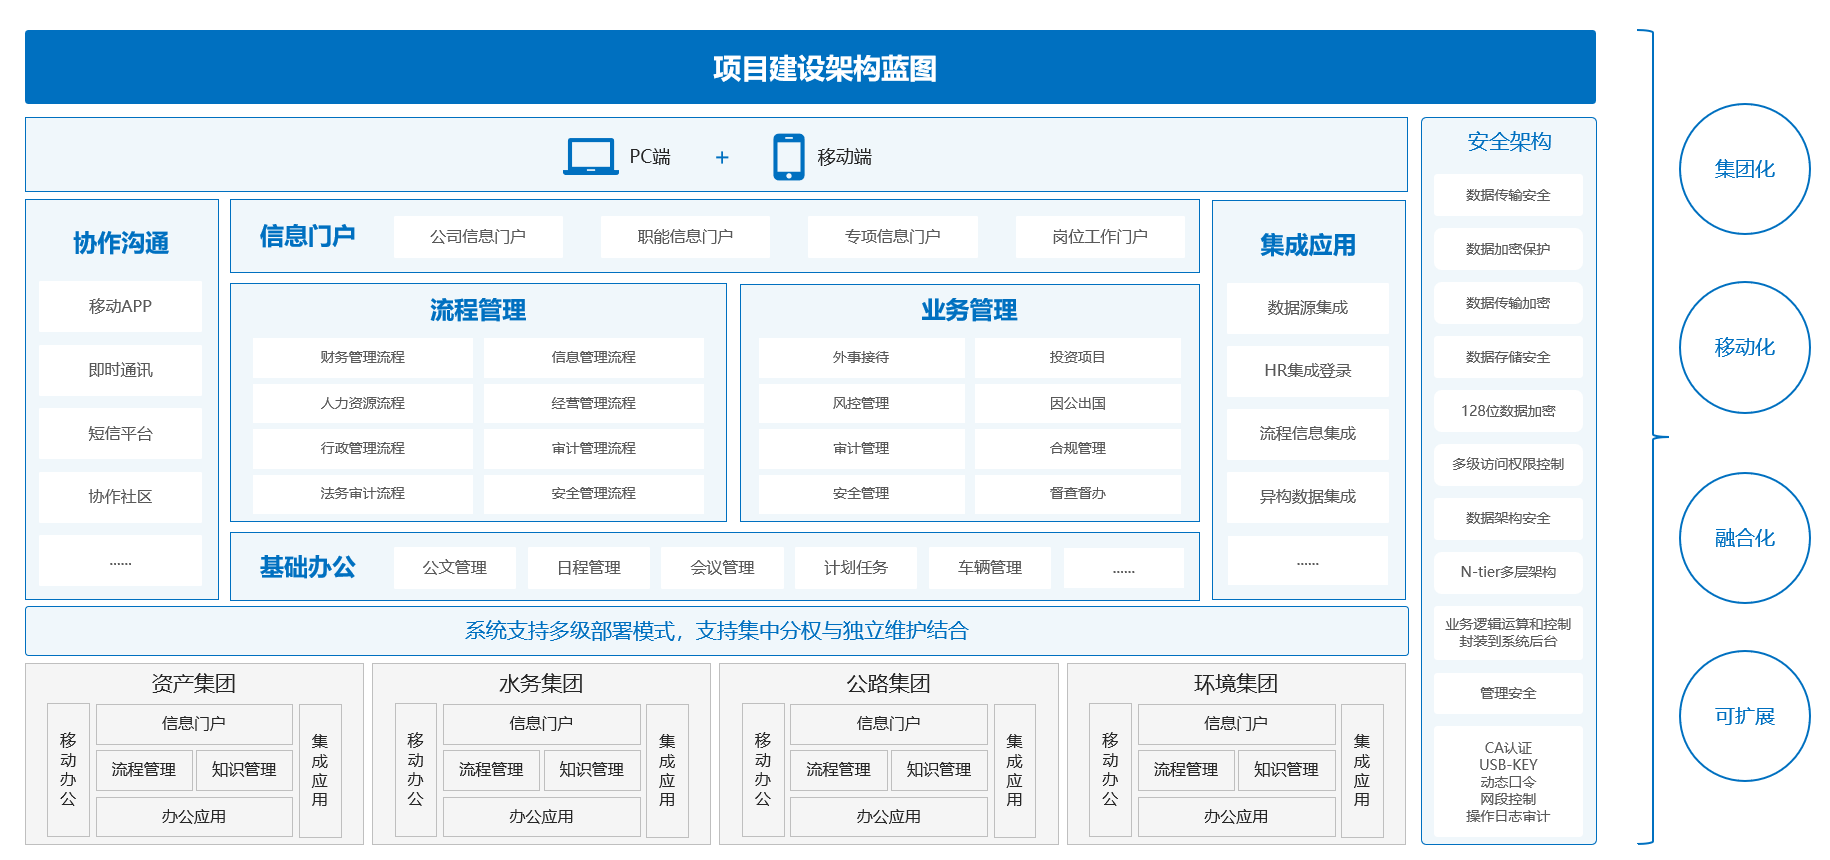Click 数据源集成
The height and width of the screenshot is (860, 1830).
[1308, 308]
